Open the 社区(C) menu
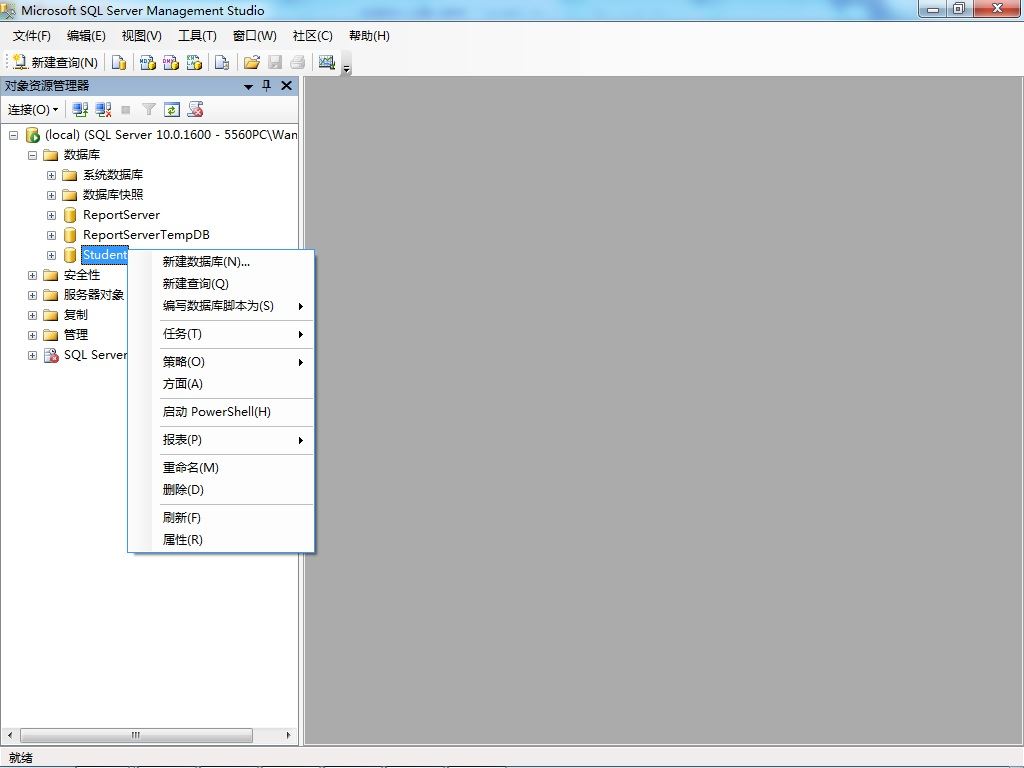Viewport: 1024px width, 768px height. (313, 36)
